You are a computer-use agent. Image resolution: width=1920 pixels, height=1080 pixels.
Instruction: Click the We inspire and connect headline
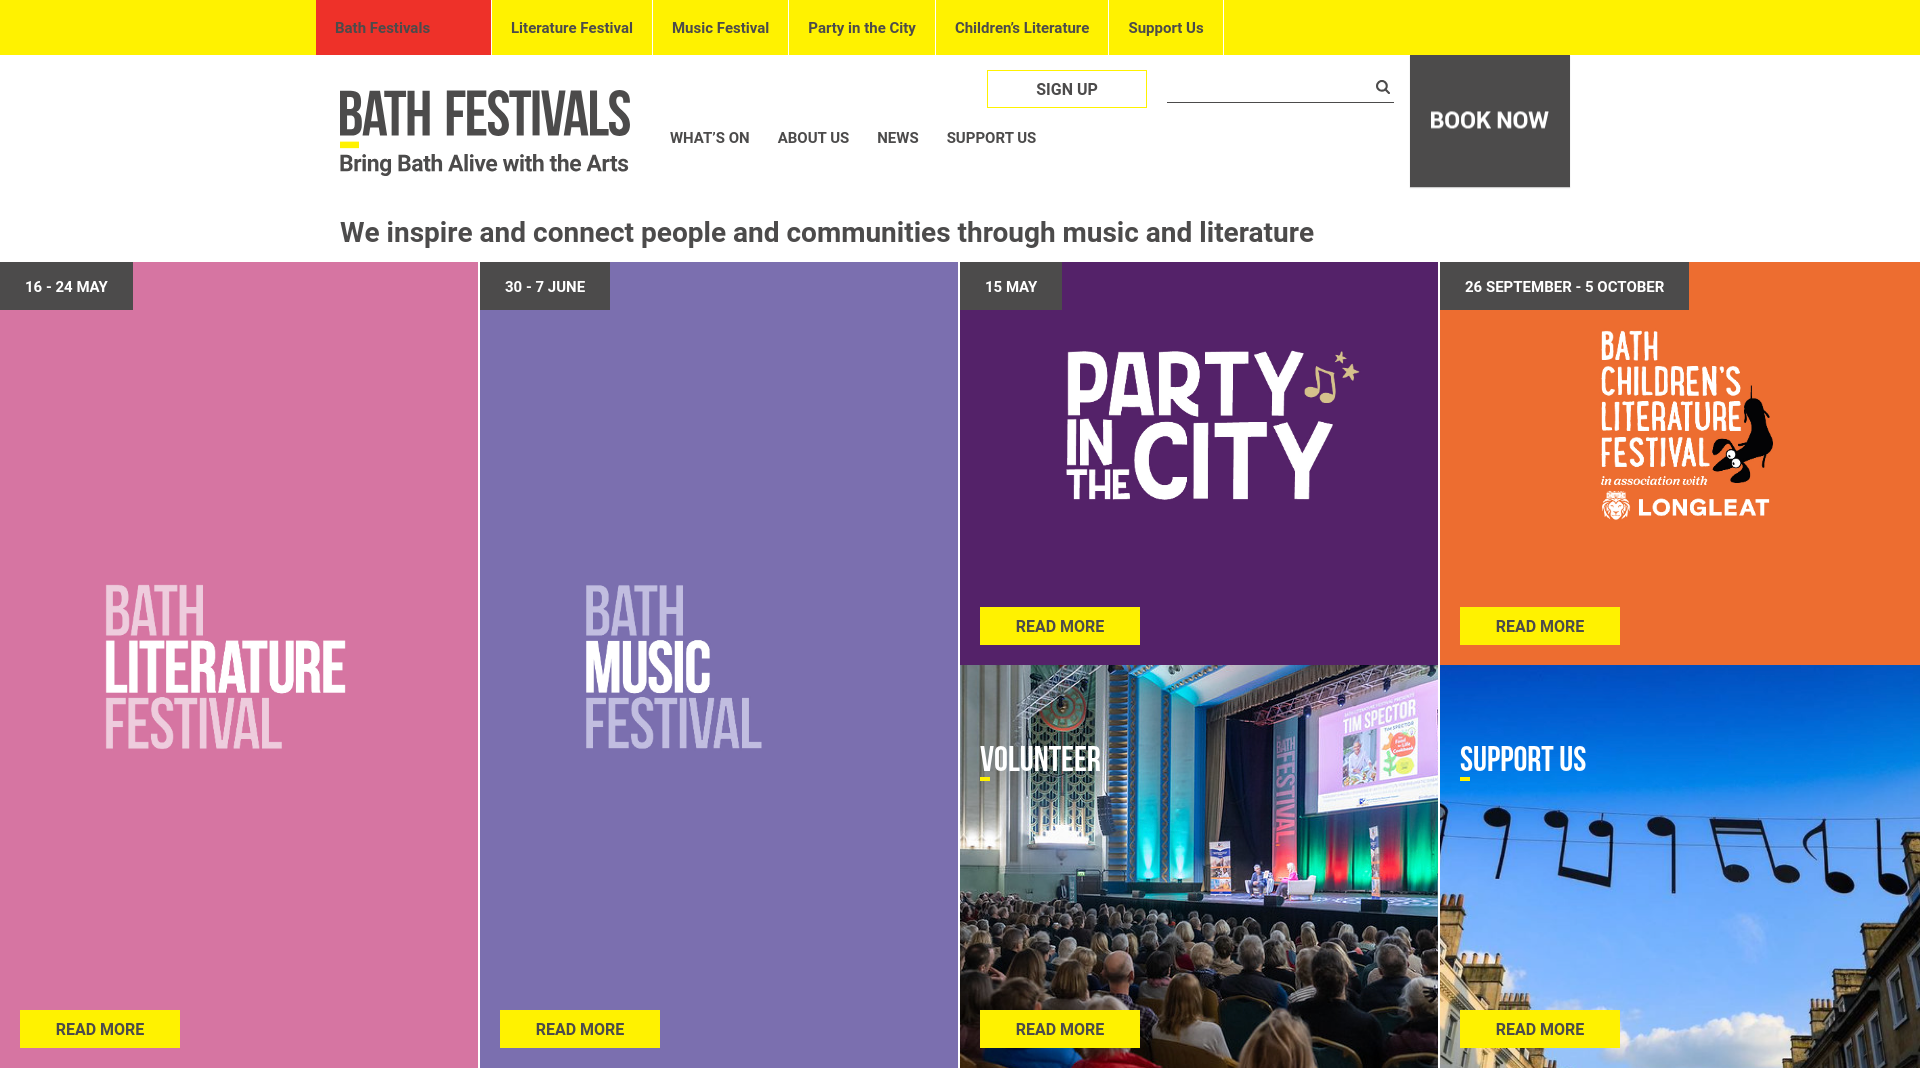(x=827, y=232)
